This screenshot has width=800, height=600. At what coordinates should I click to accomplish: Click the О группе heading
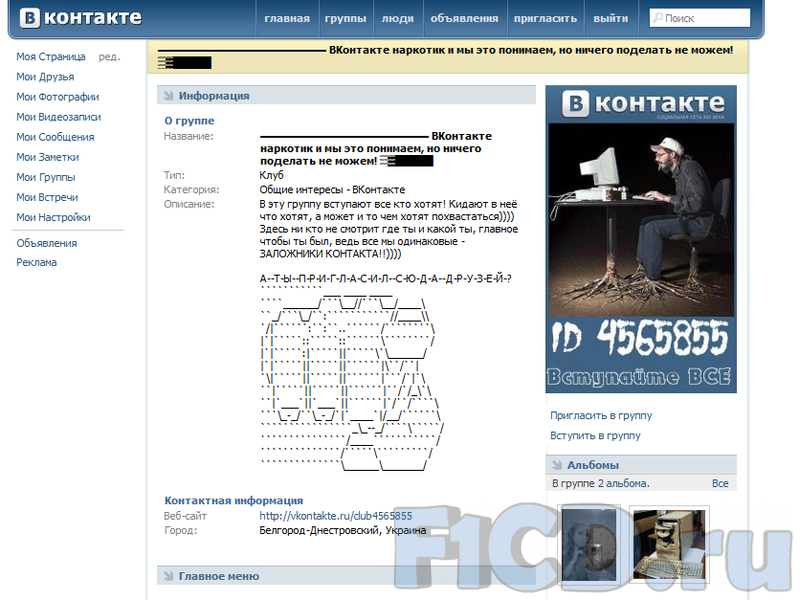(x=189, y=121)
